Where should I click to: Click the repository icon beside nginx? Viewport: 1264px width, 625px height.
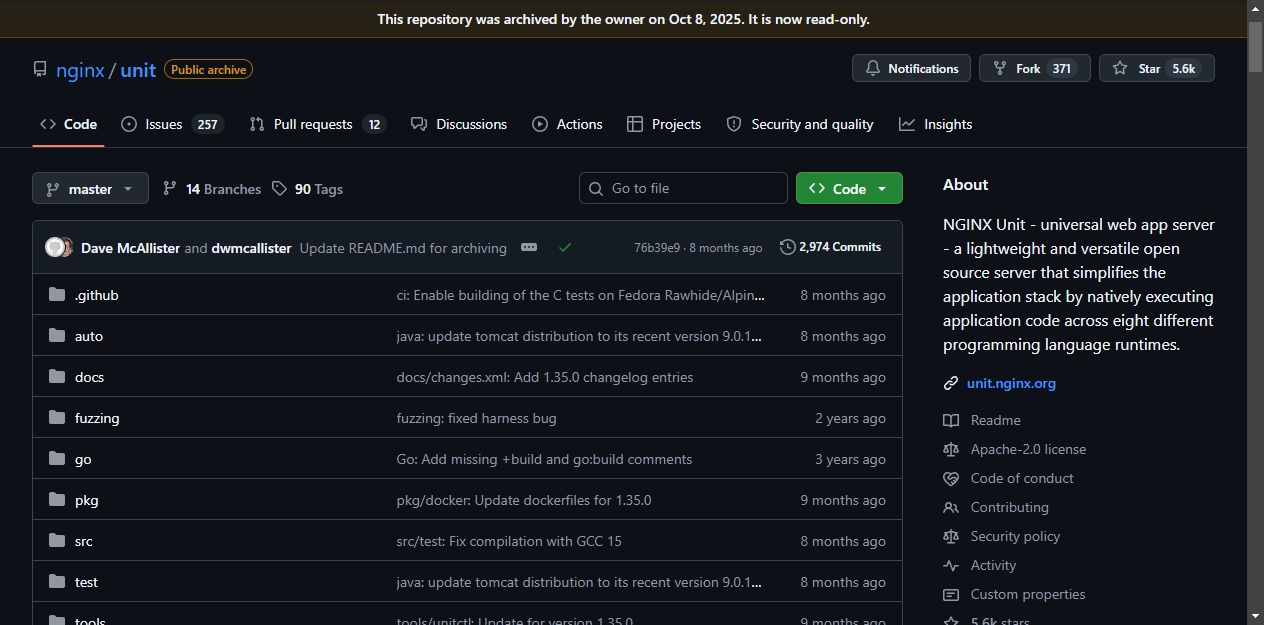(40, 69)
